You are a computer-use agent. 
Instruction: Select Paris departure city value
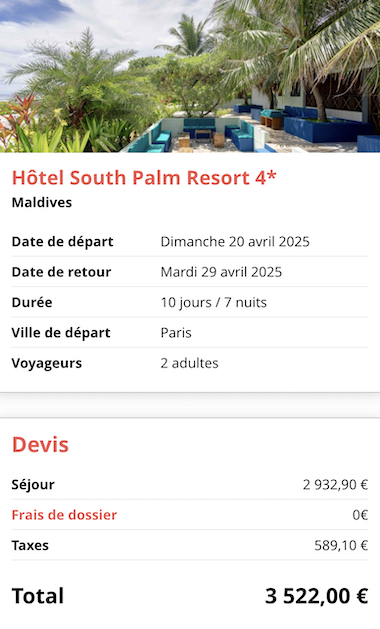[x=176, y=333]
